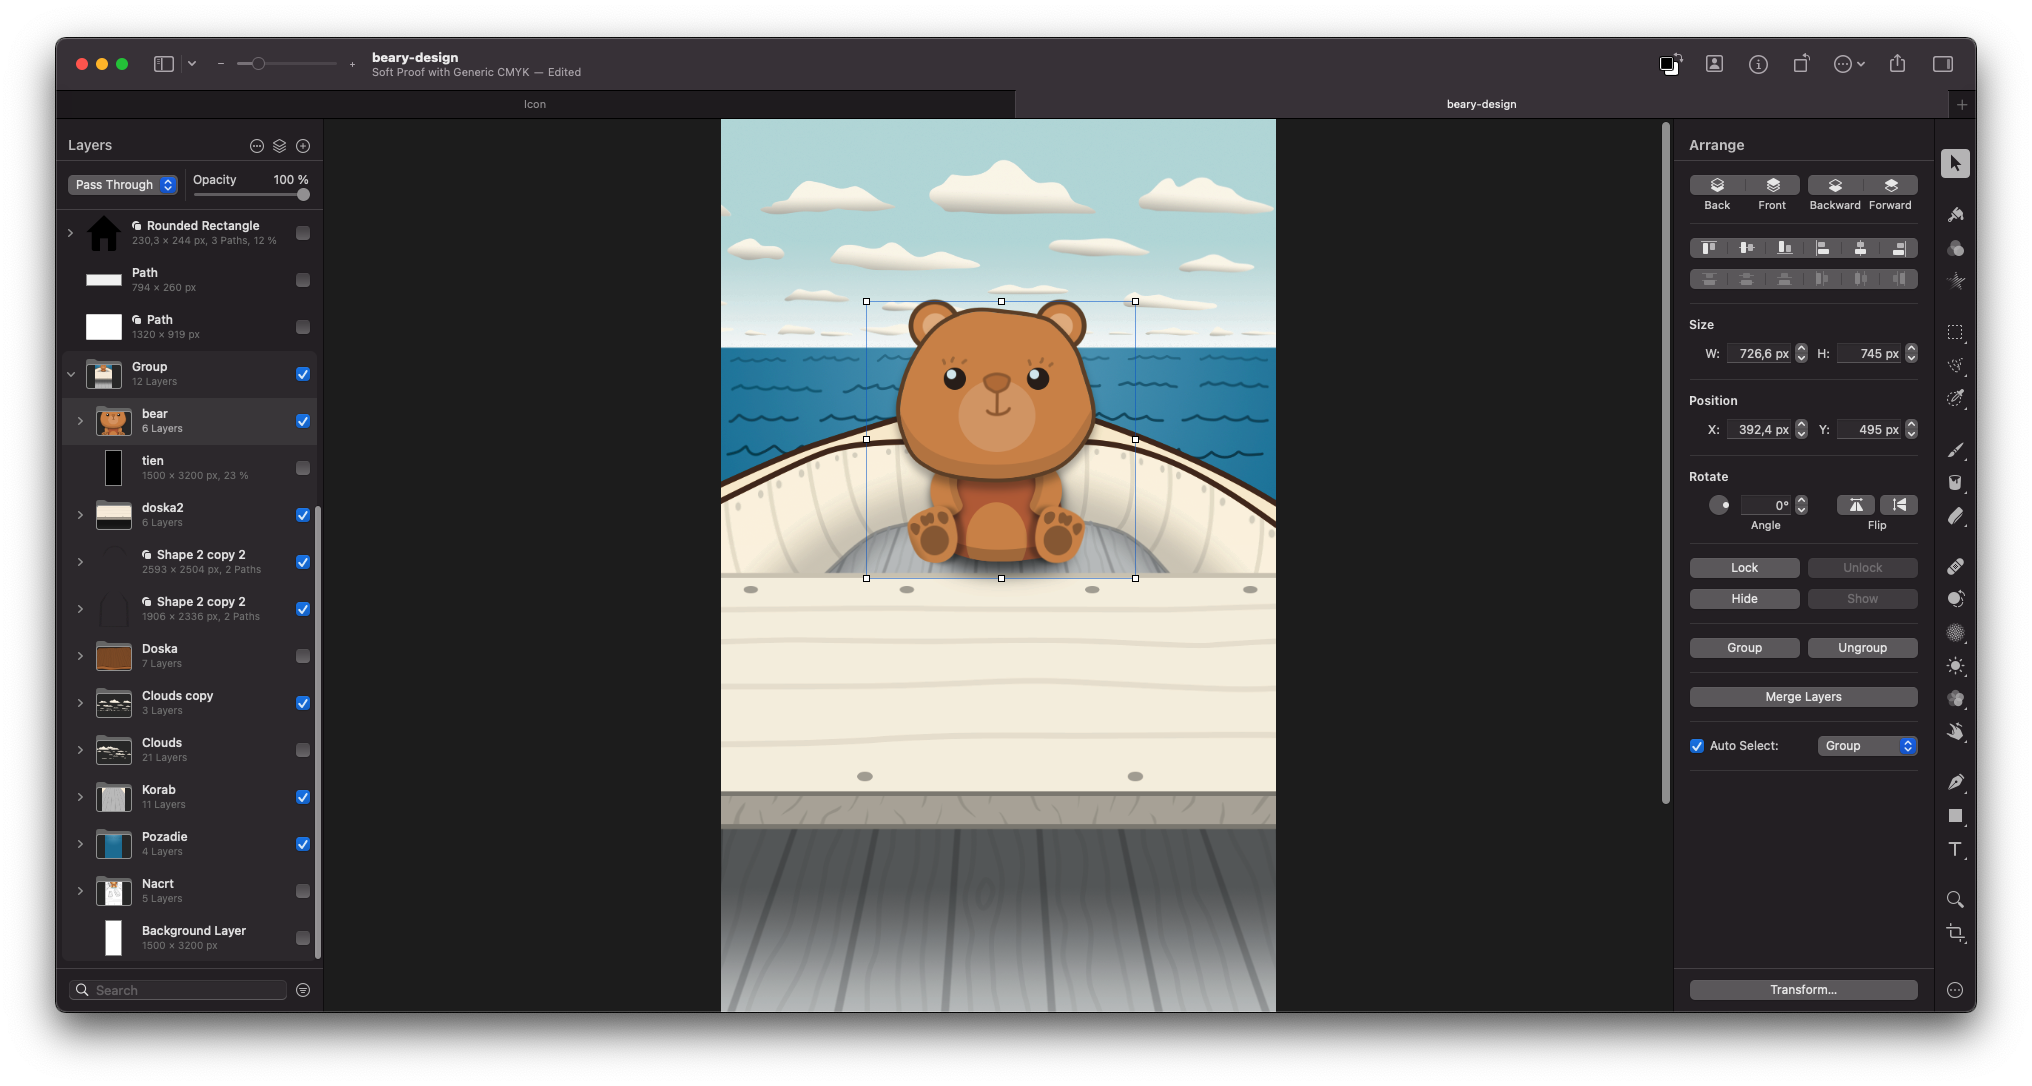Switch to the Icon tab
Screen dimensions: 2032x1086
coord(535,104)
